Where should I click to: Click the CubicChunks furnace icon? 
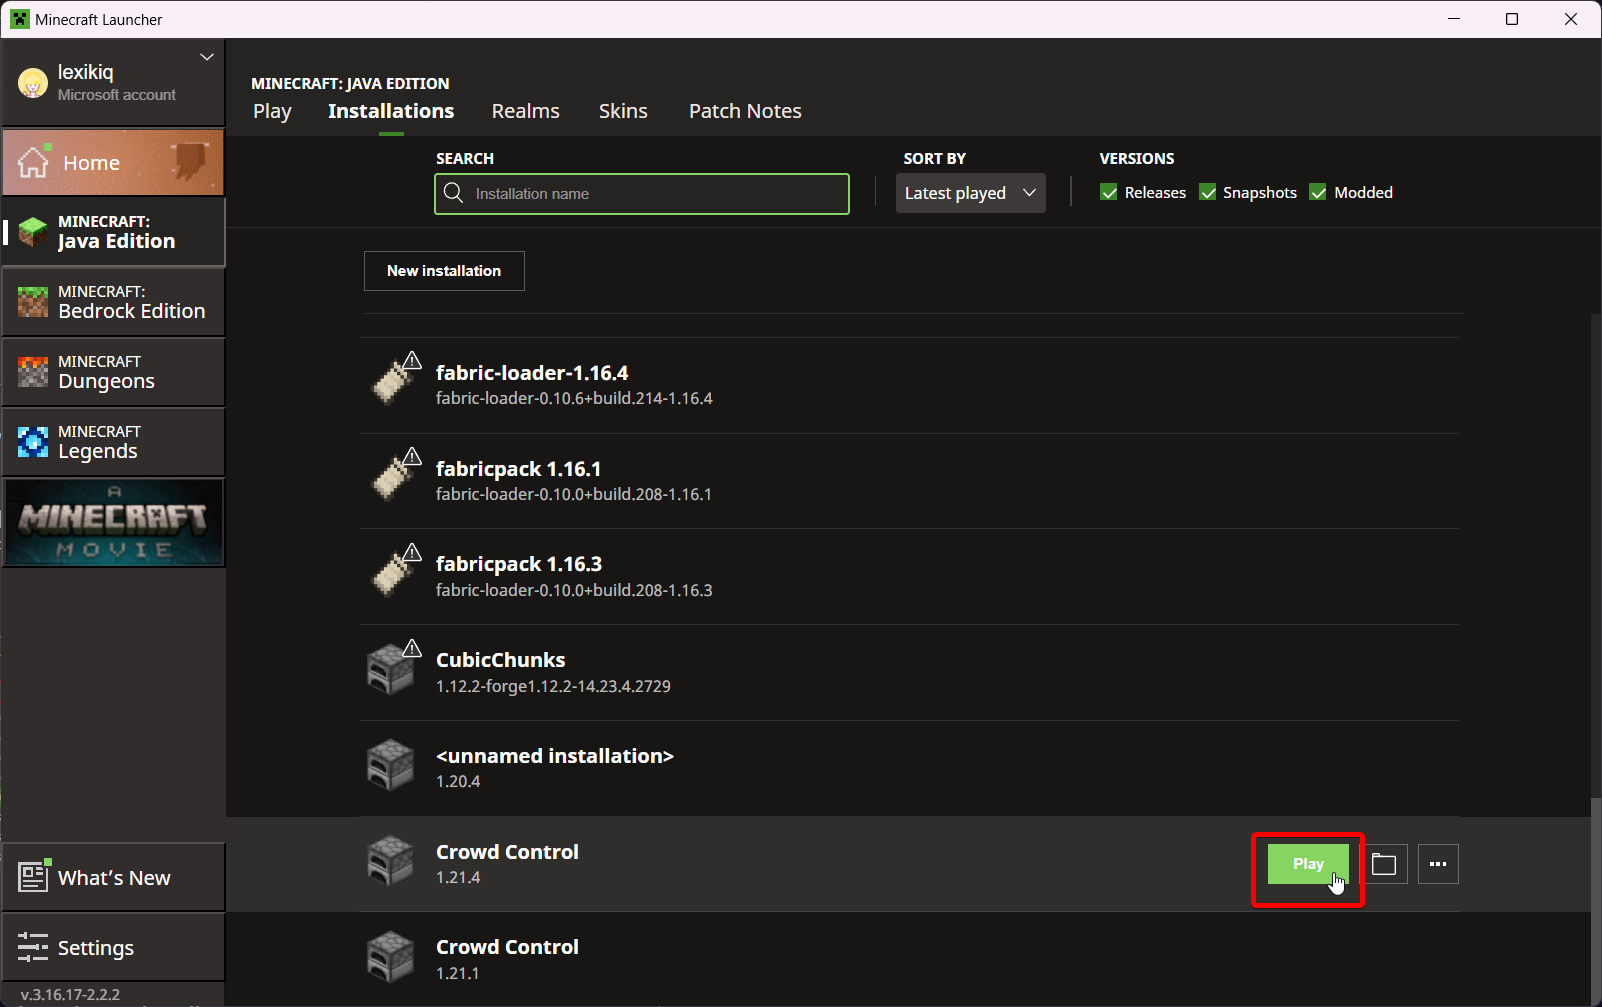click(x=390, y=669)
